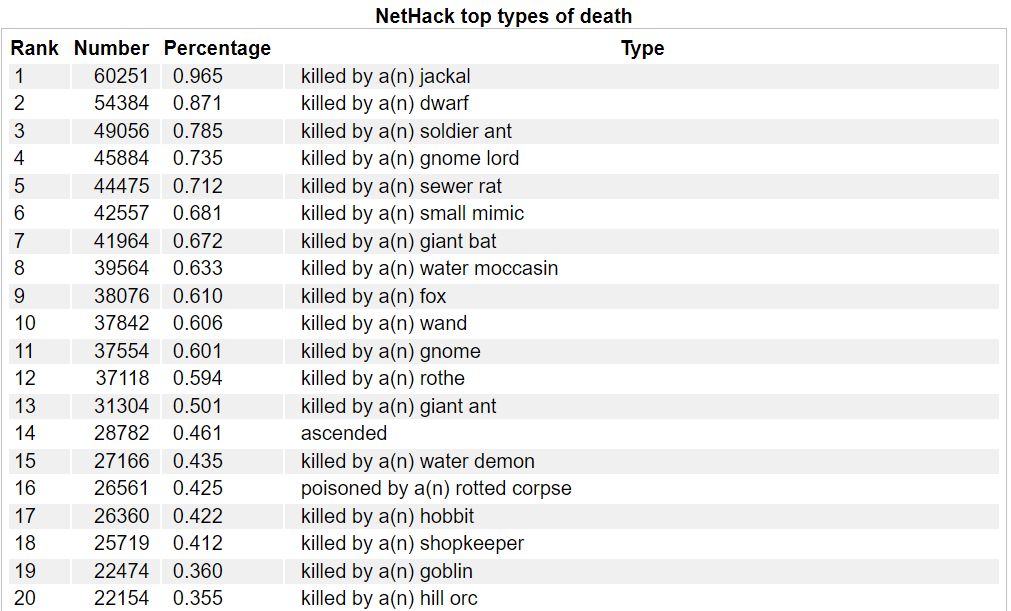
Task: Click the number 45884 in gnome lord row
Action: coord(121,158)
